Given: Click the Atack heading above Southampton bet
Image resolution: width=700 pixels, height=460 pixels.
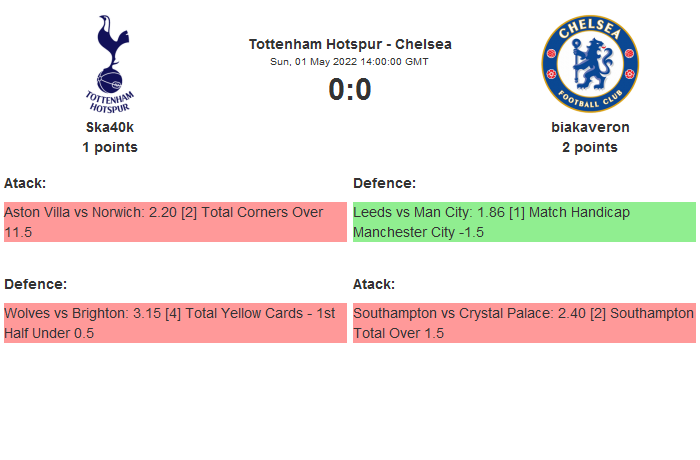Looking at the screenshot, I should click(x=374, y=284).
